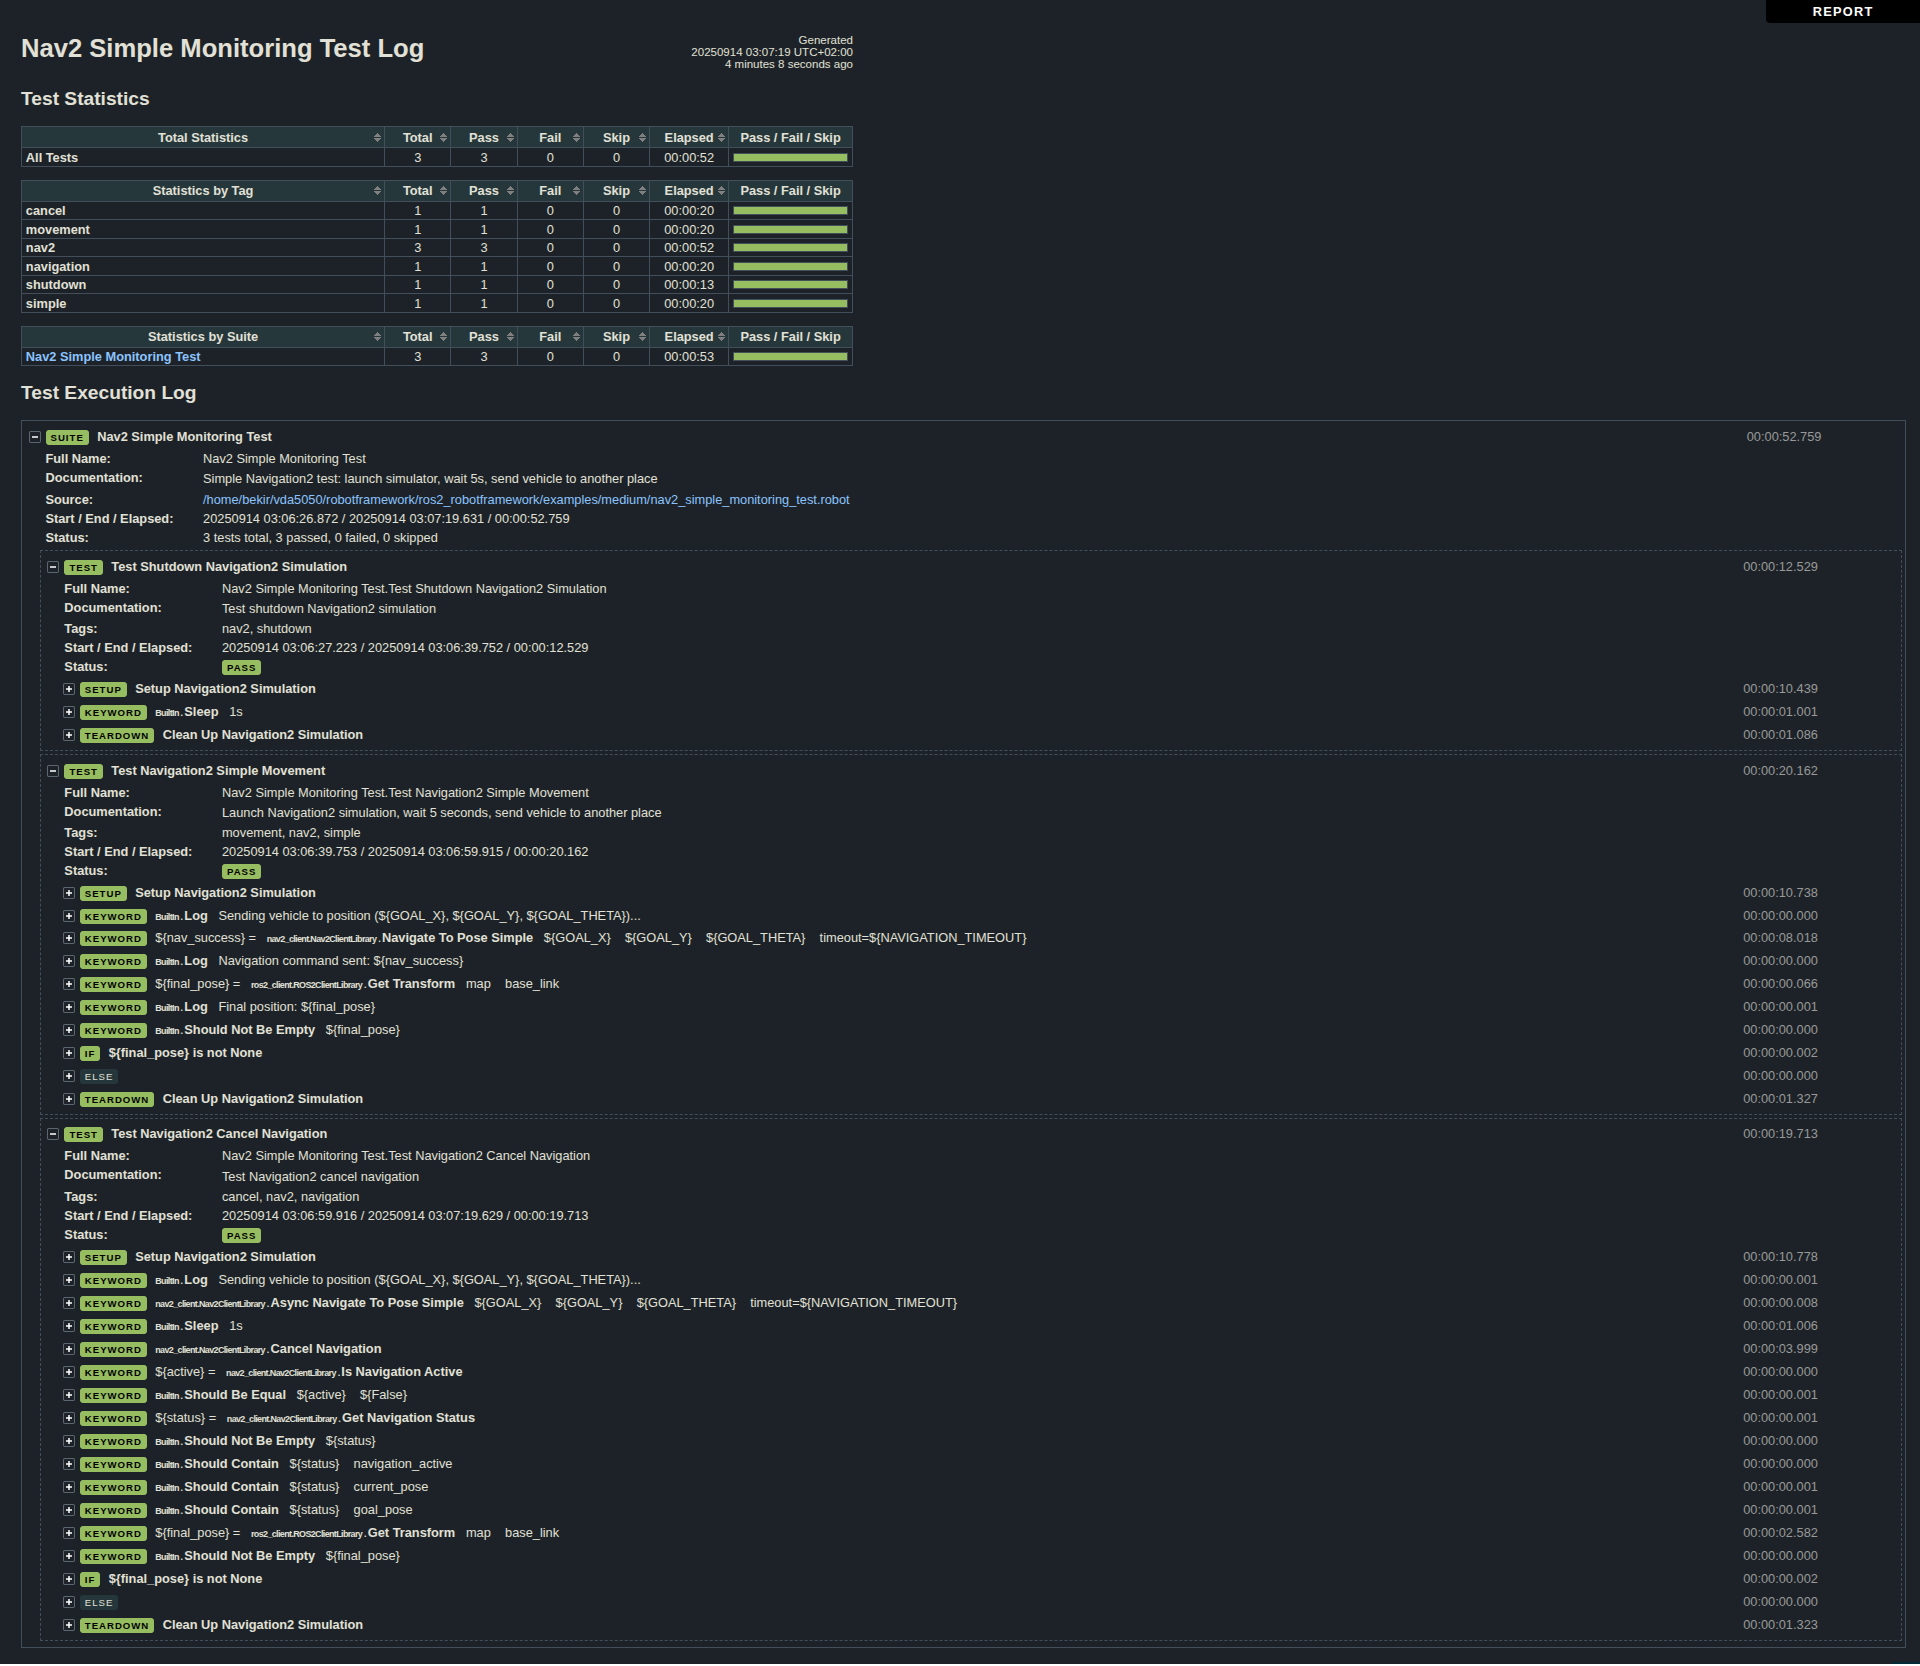Click the PASS badge of Test Shutdown Navigation2 Simulation
1920x1666 pixels.
(240, 667)
